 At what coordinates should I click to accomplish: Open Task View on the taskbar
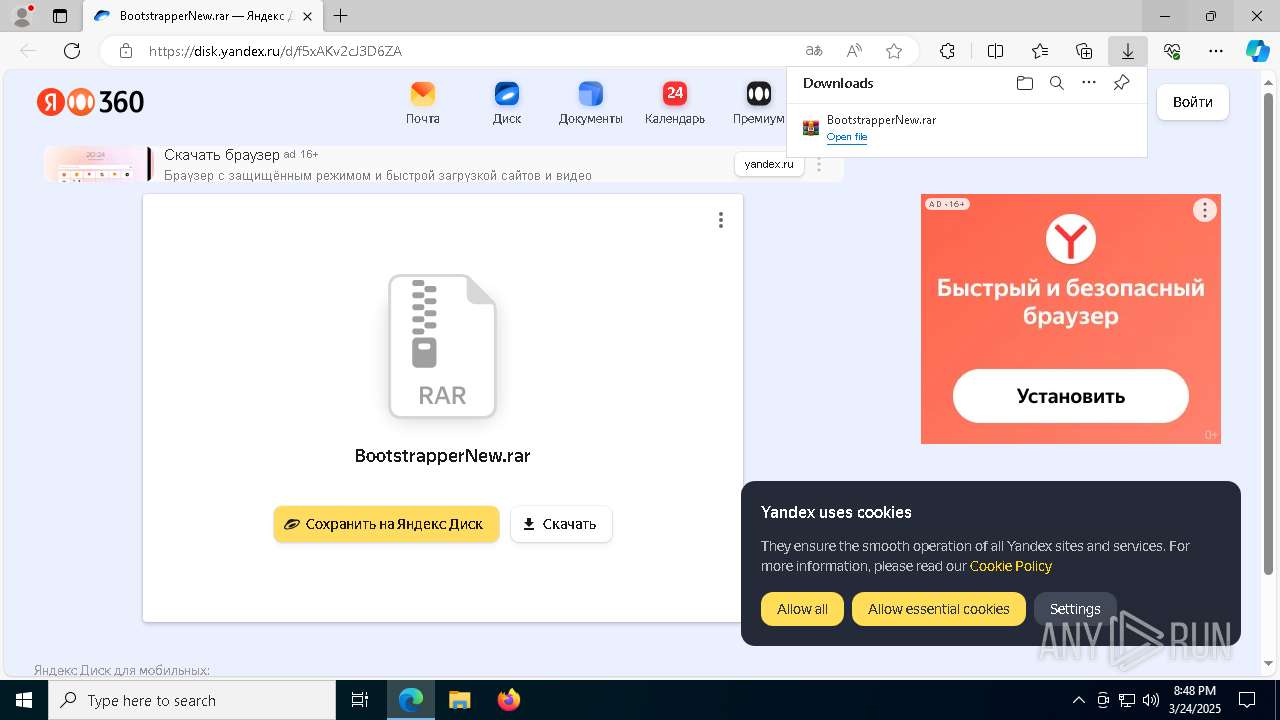click(360, 700)
